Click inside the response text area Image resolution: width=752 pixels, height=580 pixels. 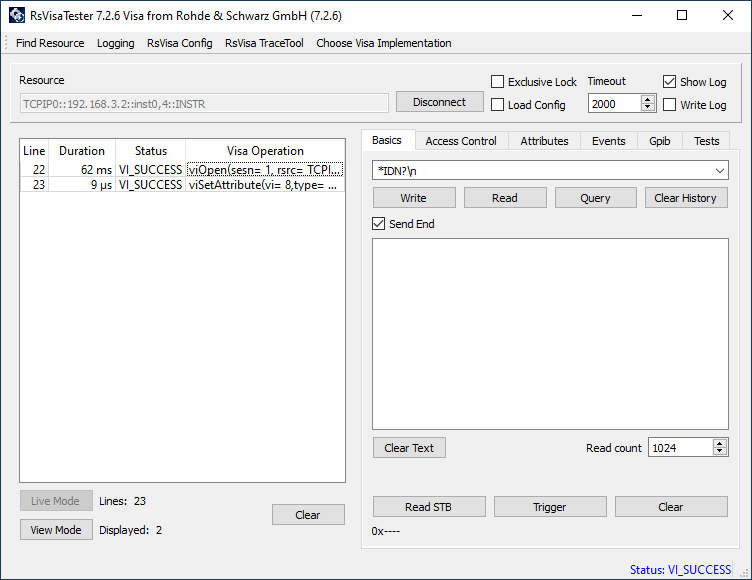(550, 334)
